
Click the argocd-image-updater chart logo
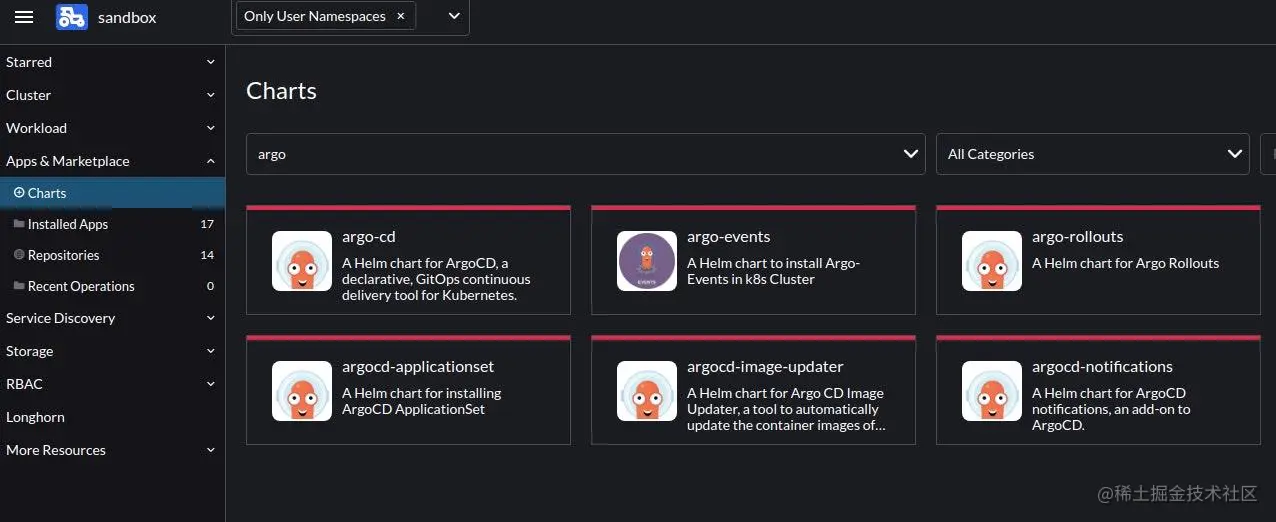(647, 391)
